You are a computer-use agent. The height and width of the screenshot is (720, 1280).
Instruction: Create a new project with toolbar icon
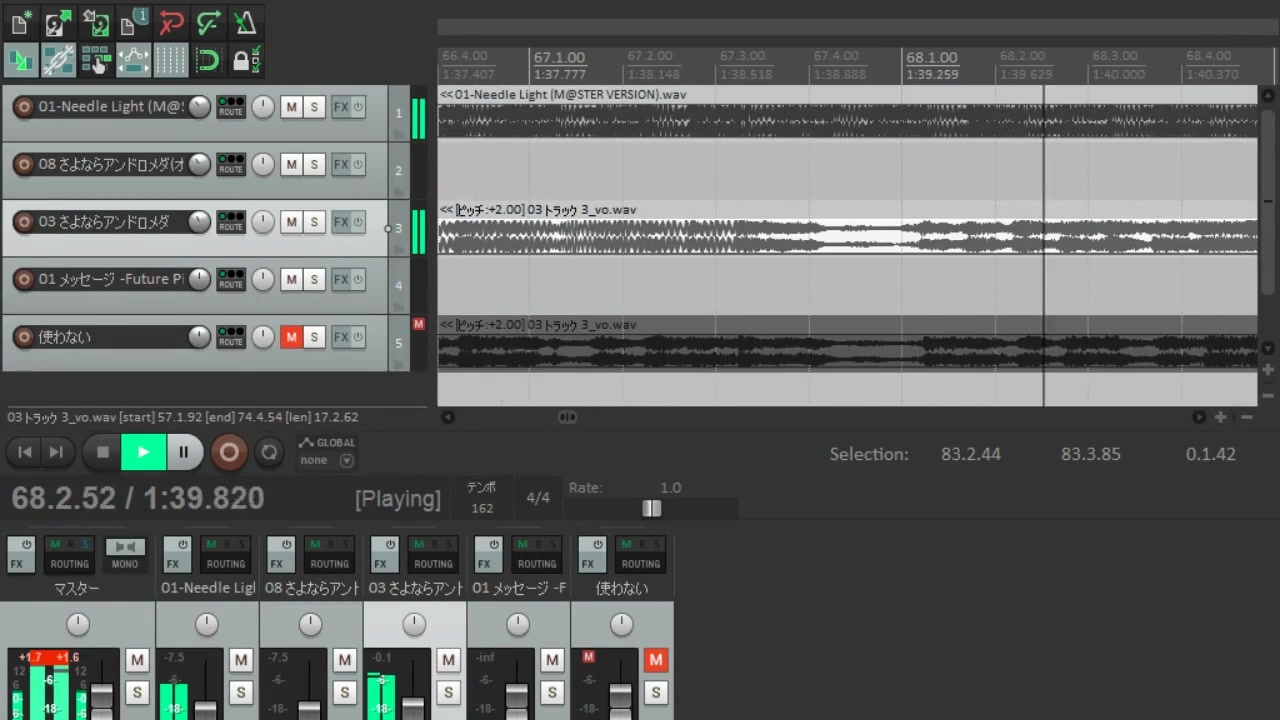21,21
